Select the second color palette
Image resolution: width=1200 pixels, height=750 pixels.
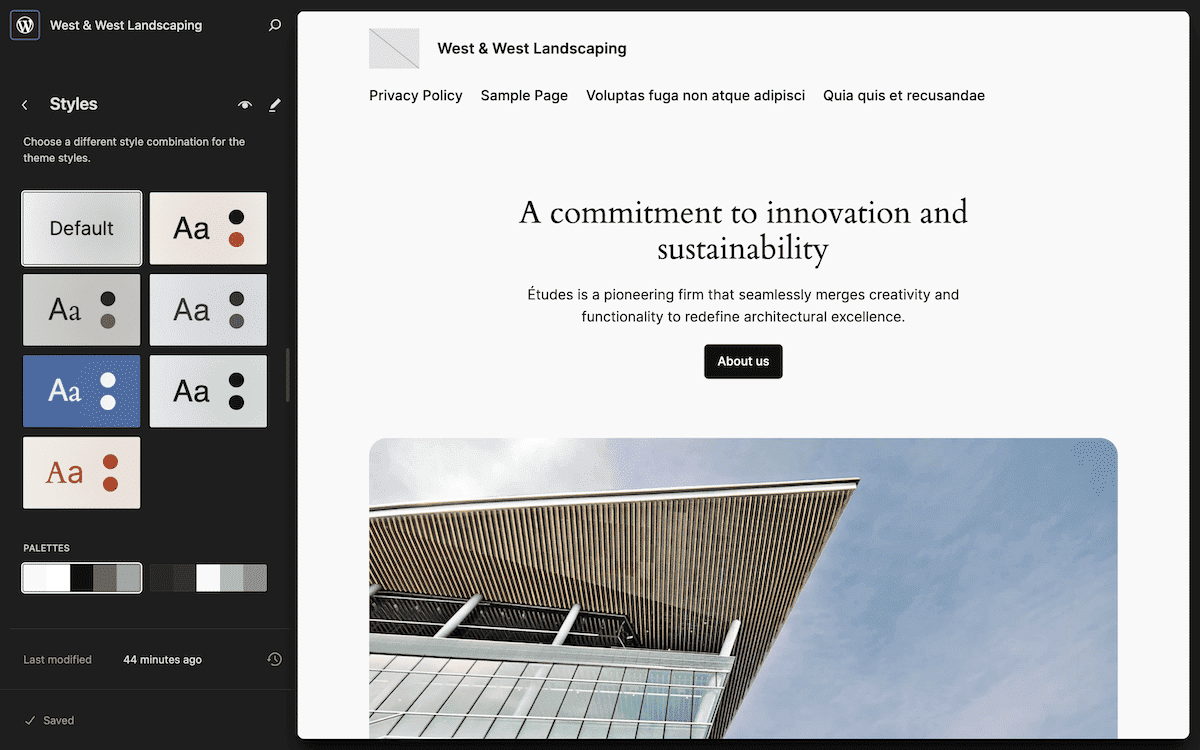pyautogui.click(x=208, y=577)
